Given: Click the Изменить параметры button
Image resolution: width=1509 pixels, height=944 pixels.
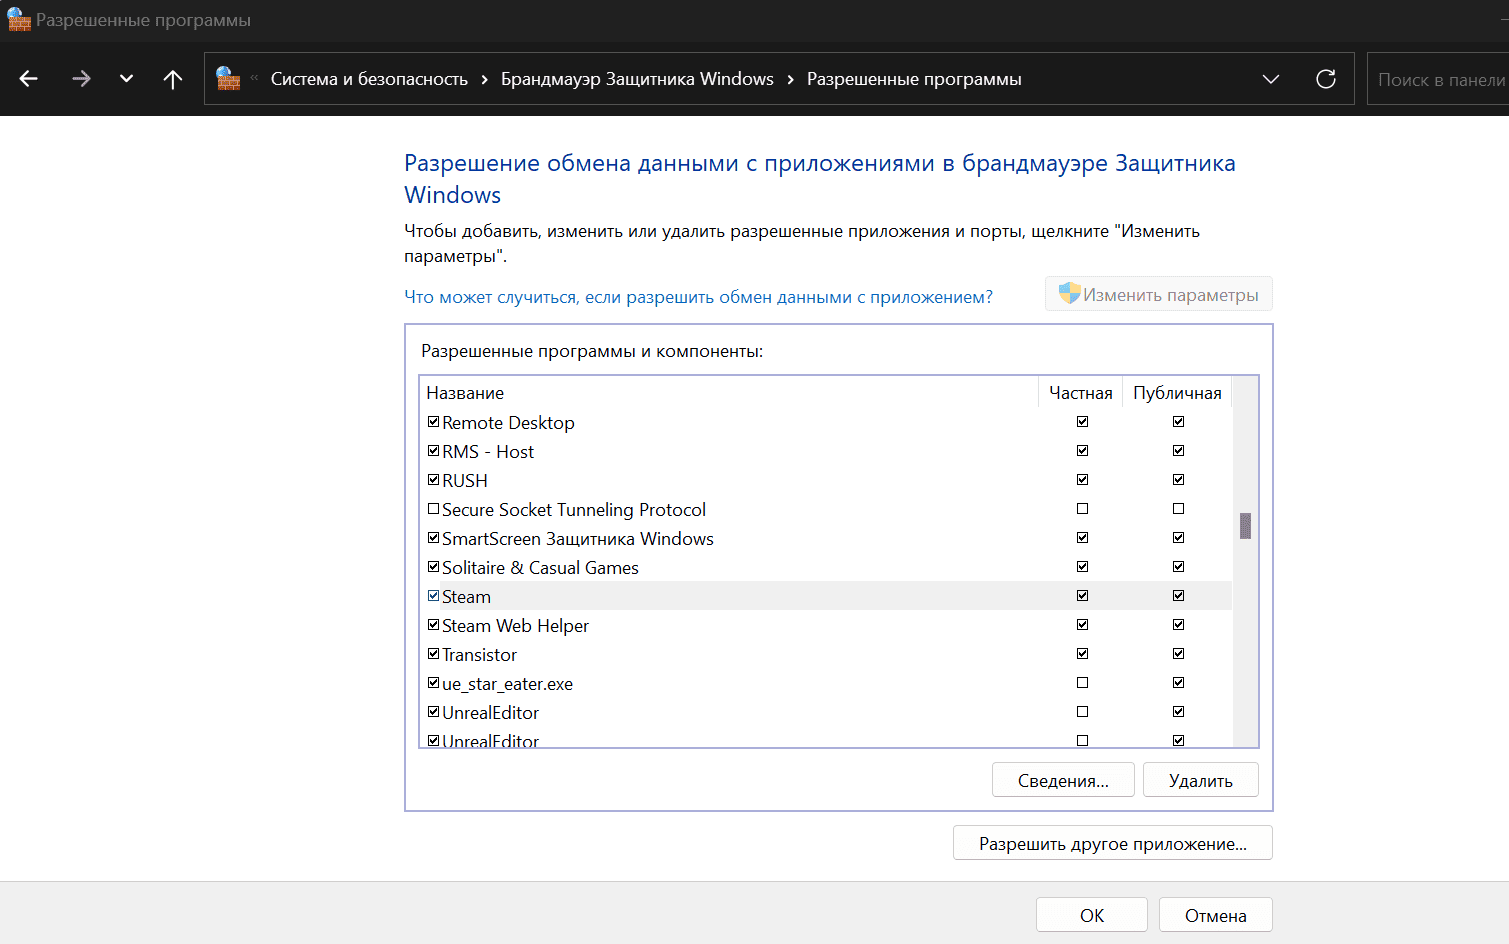Looking at the screenshot, I should (x=1159, y=294).
